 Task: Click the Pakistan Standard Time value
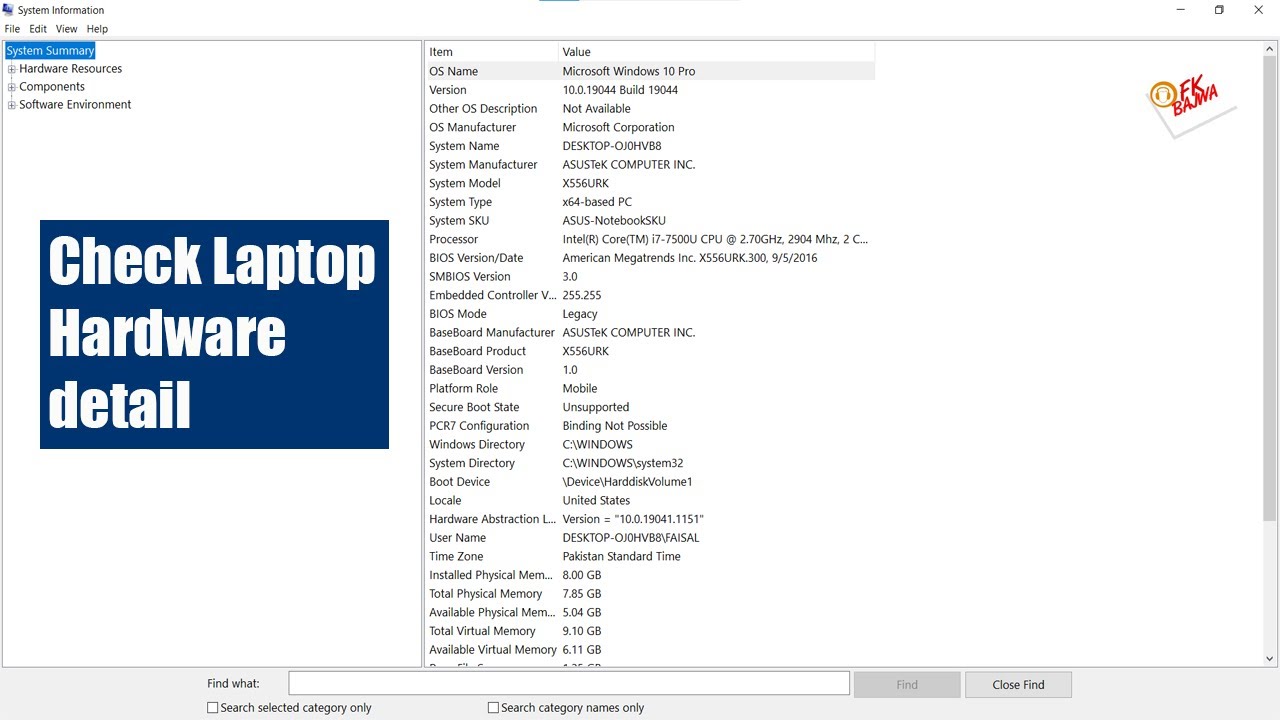pyautogui.click(x=622, y=557)
